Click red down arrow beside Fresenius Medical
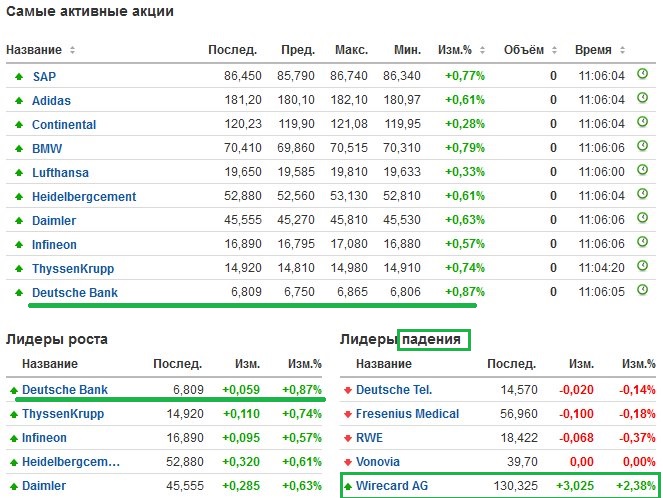 [348, 414]
